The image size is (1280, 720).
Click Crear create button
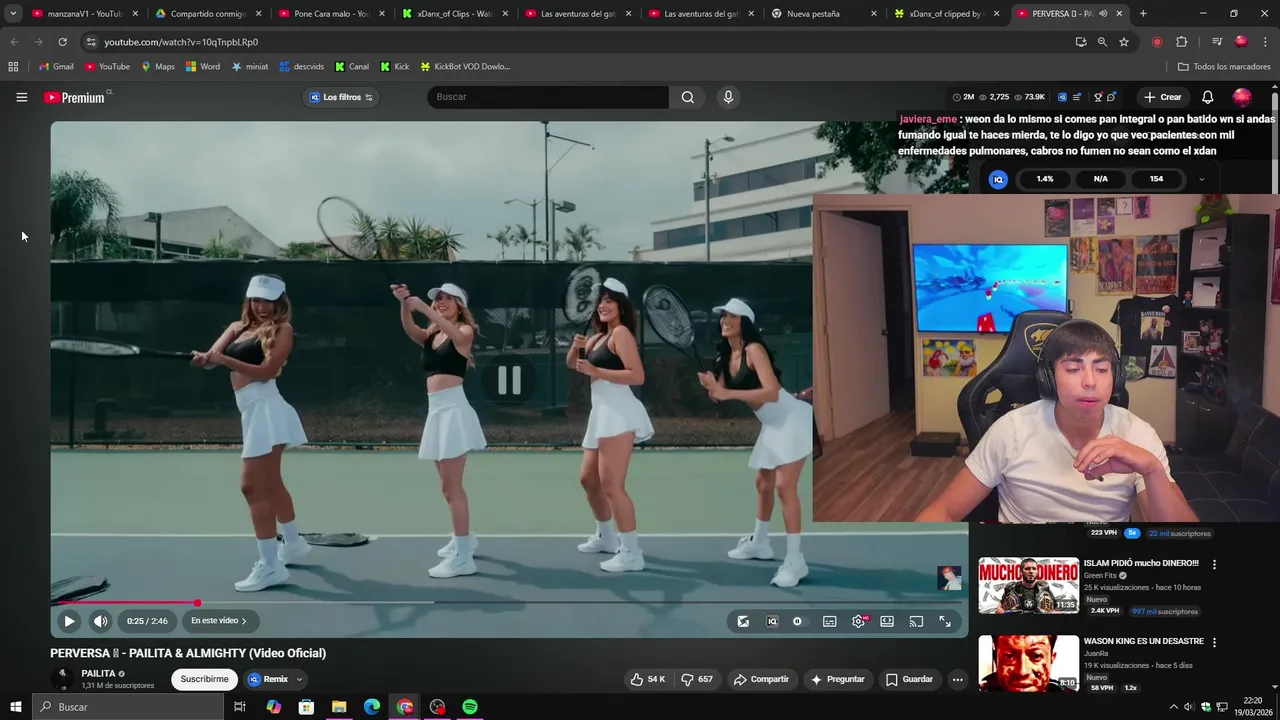click(x=1163, y=97)
